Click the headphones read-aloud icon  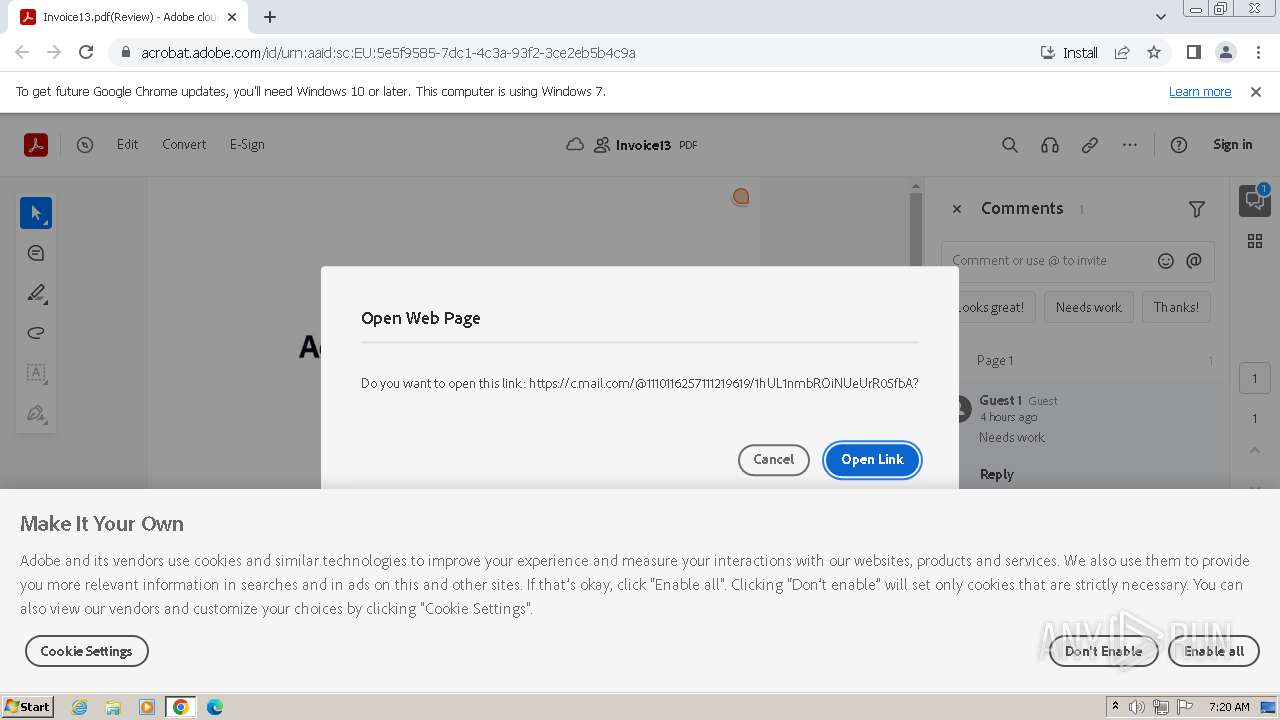[1050, 145]
